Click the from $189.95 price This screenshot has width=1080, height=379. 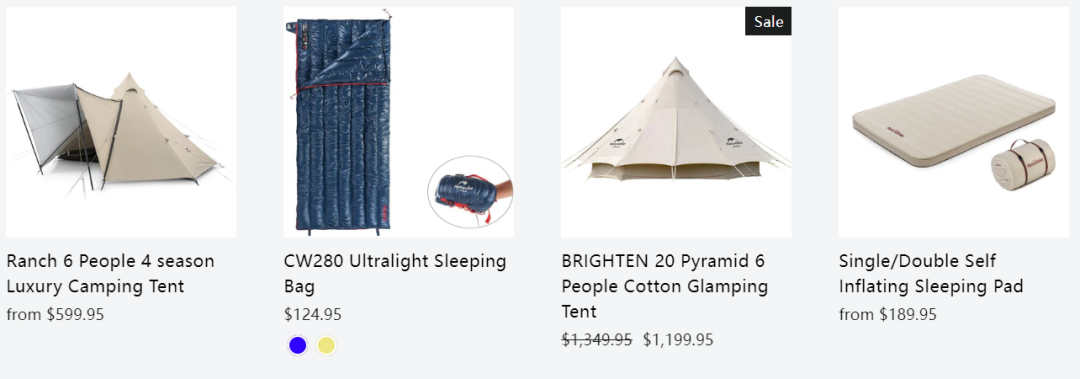(888, 315)
